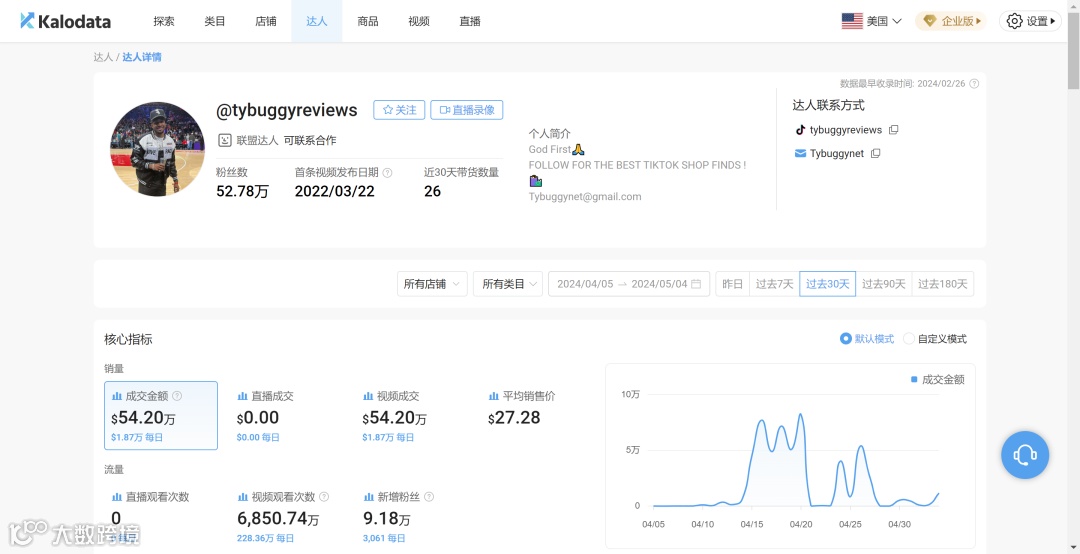1080x554 pixels.
Task: Click the 联盟达人 badge icon
Action: pyautogui.click(x=225, y=140)
